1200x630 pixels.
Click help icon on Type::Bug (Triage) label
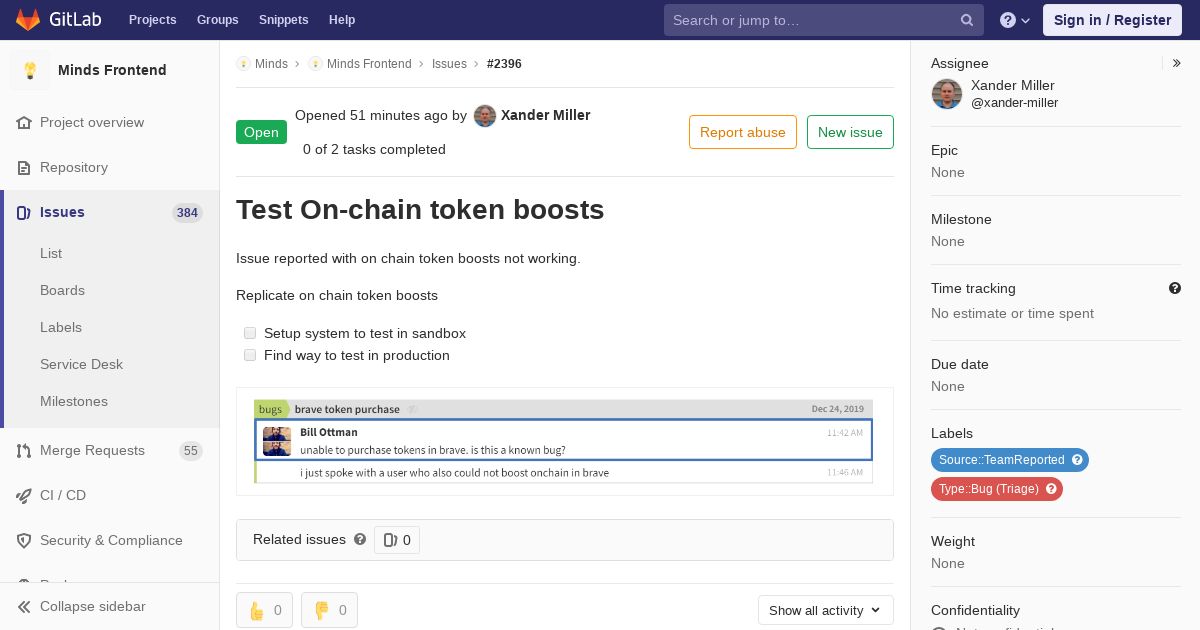1051,489
